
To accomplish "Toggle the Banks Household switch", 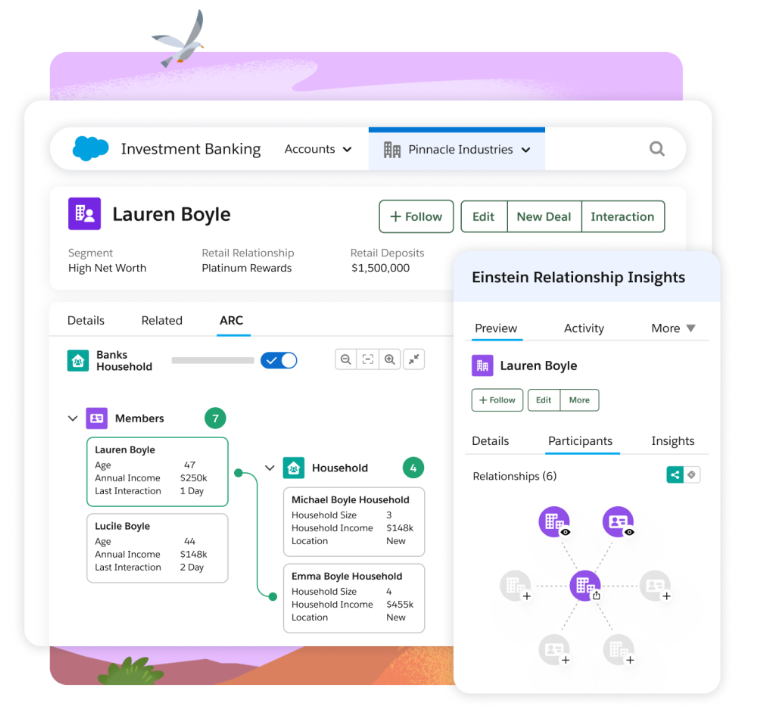I will tap(279, 360).
